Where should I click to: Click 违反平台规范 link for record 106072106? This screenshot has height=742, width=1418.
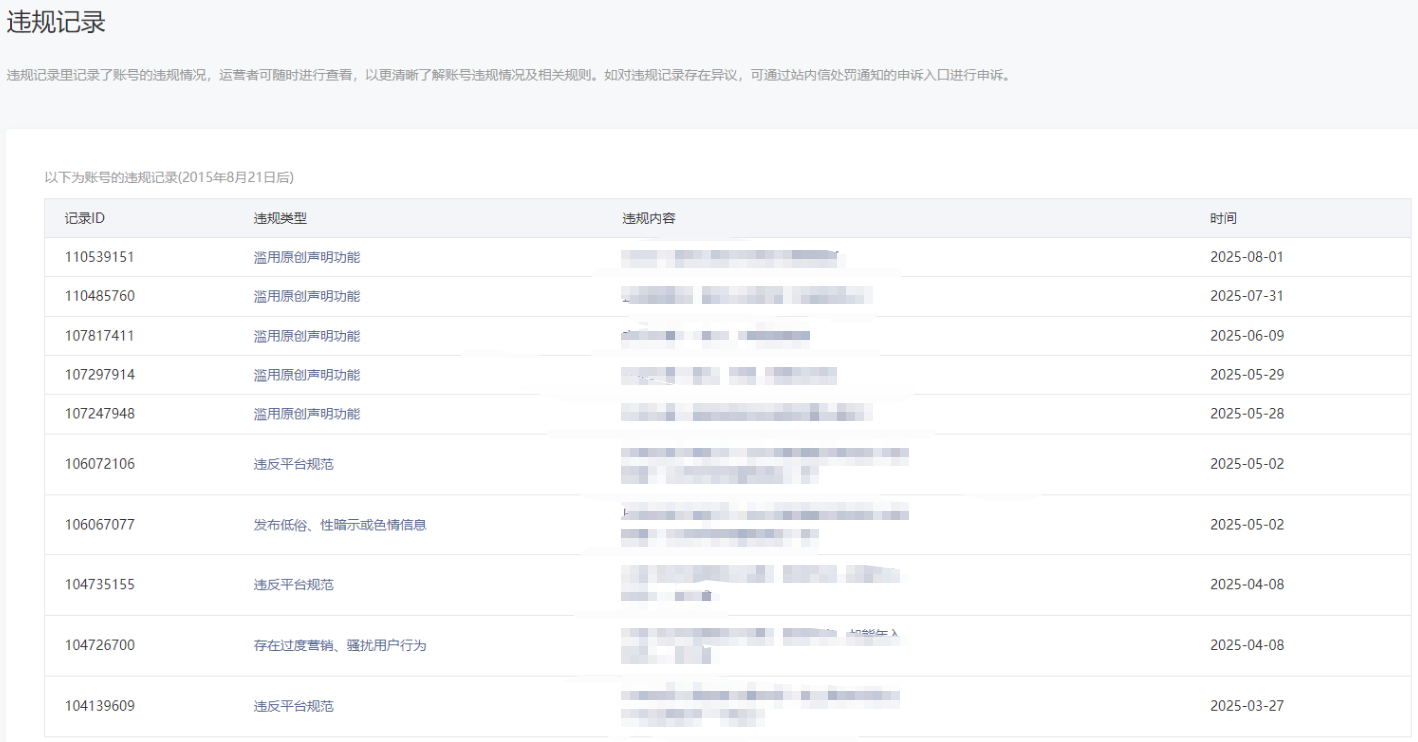(x=293, y=464)
